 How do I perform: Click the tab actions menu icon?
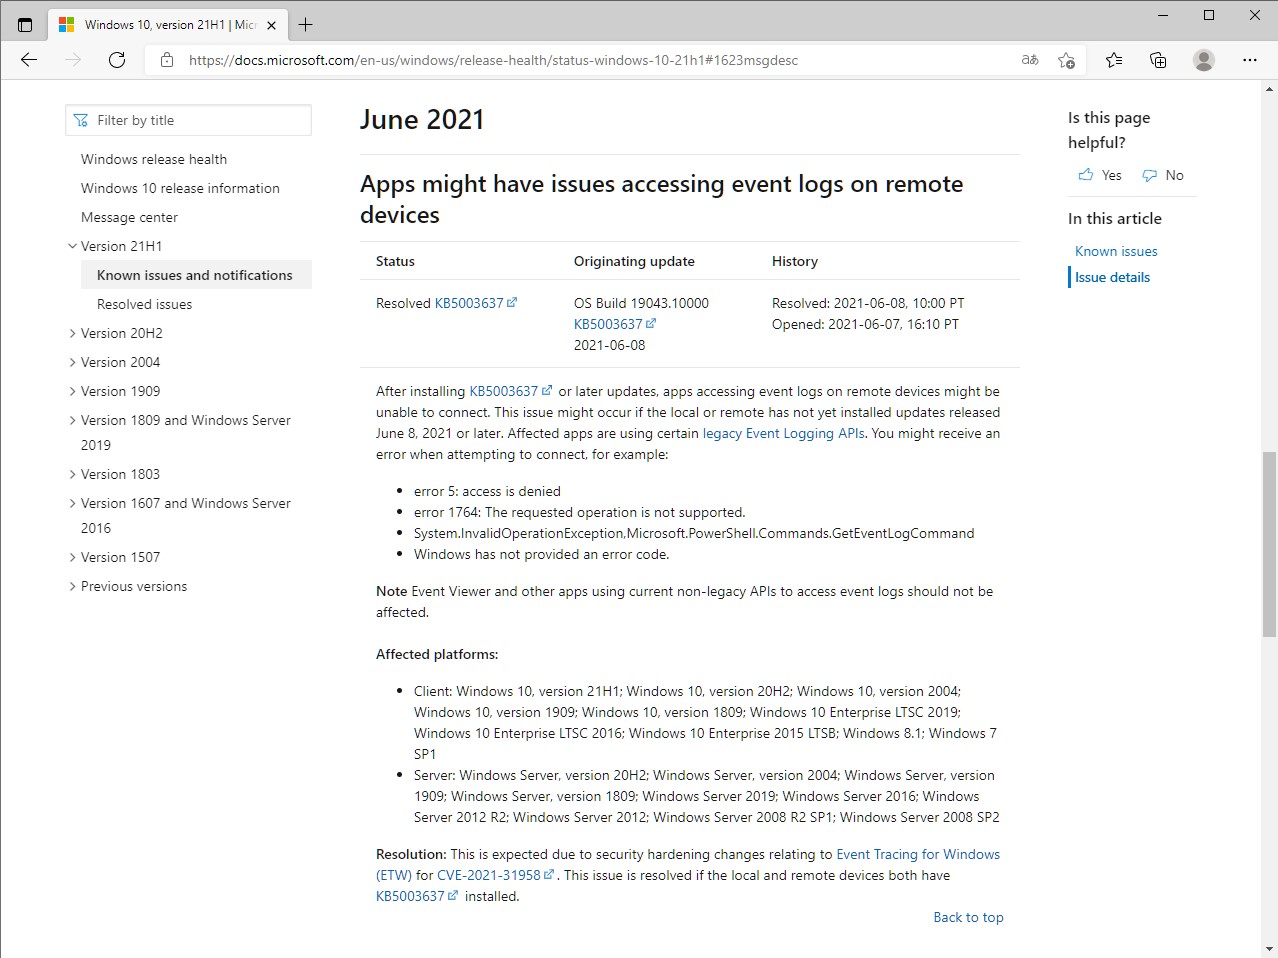pyautogui.click(x=25, y=25)
